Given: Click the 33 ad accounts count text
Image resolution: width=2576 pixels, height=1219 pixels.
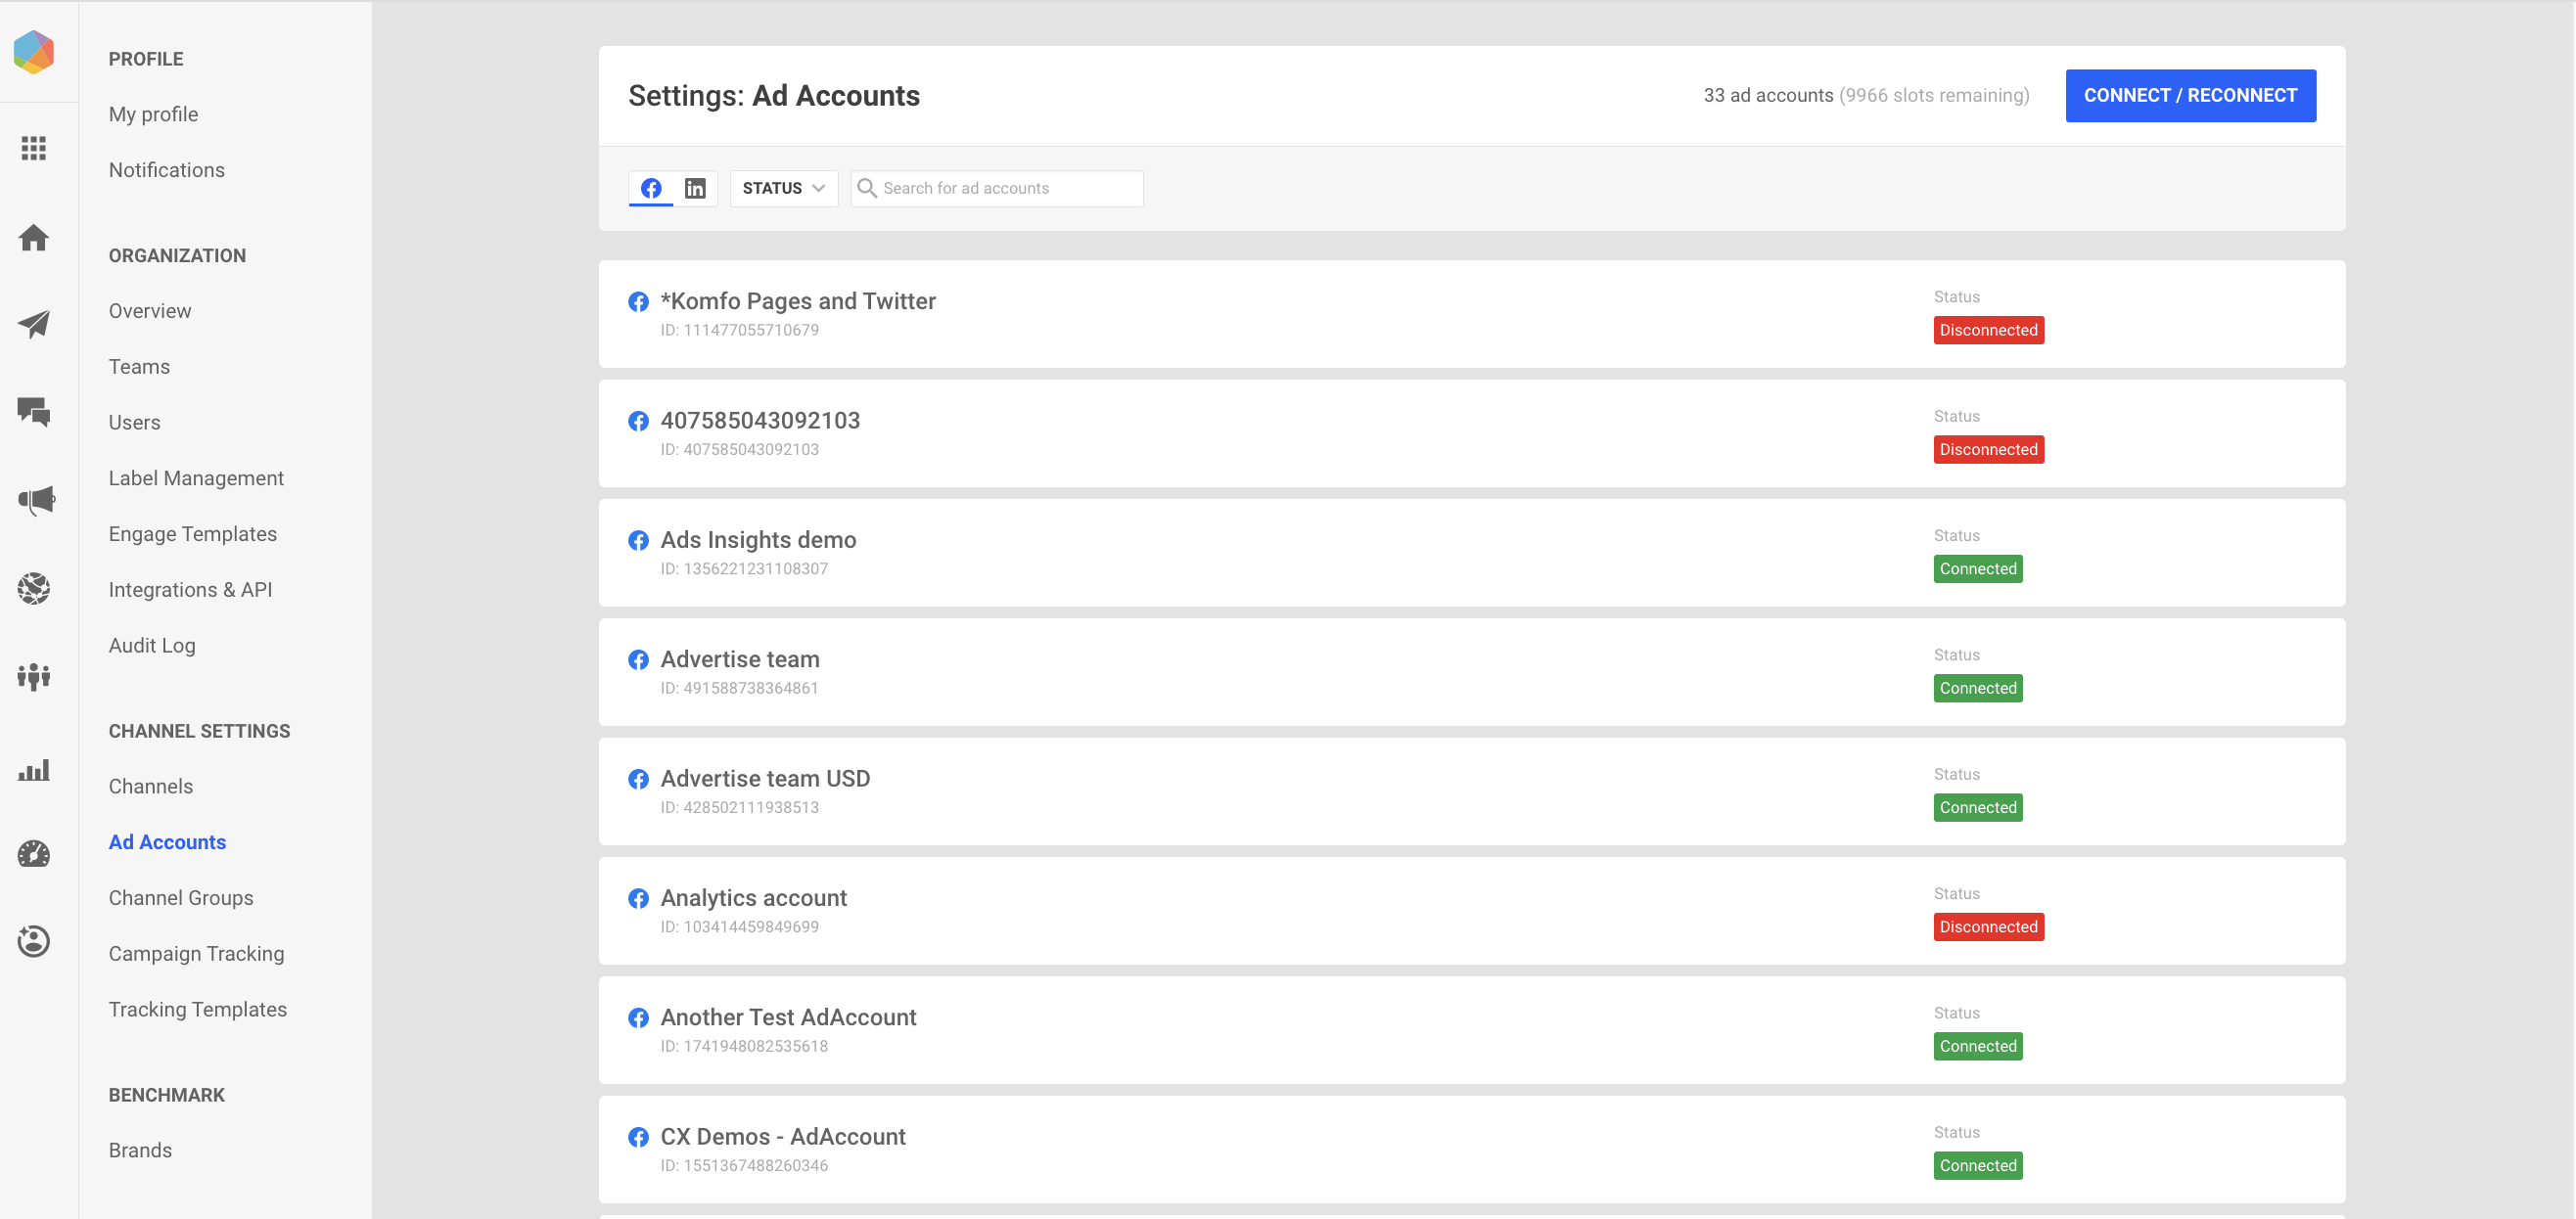Looking at the screenshot, I should (x=1768, y=96).
